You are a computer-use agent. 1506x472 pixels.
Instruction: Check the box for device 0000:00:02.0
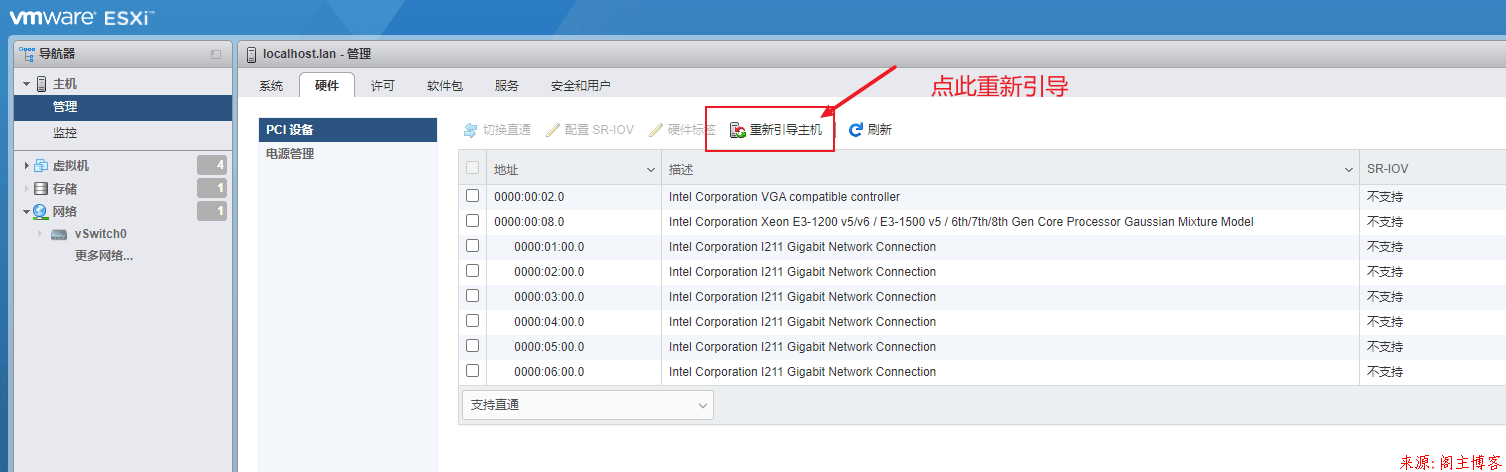473,196
